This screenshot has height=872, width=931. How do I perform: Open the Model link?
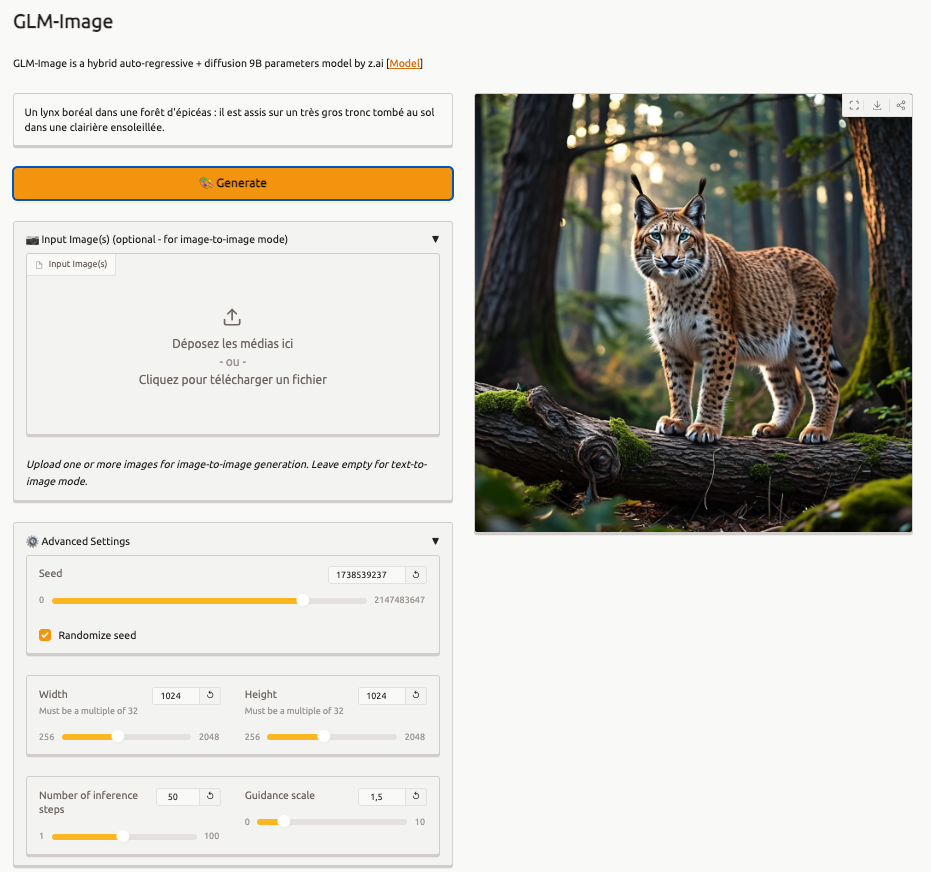click(x=405, y=63)
